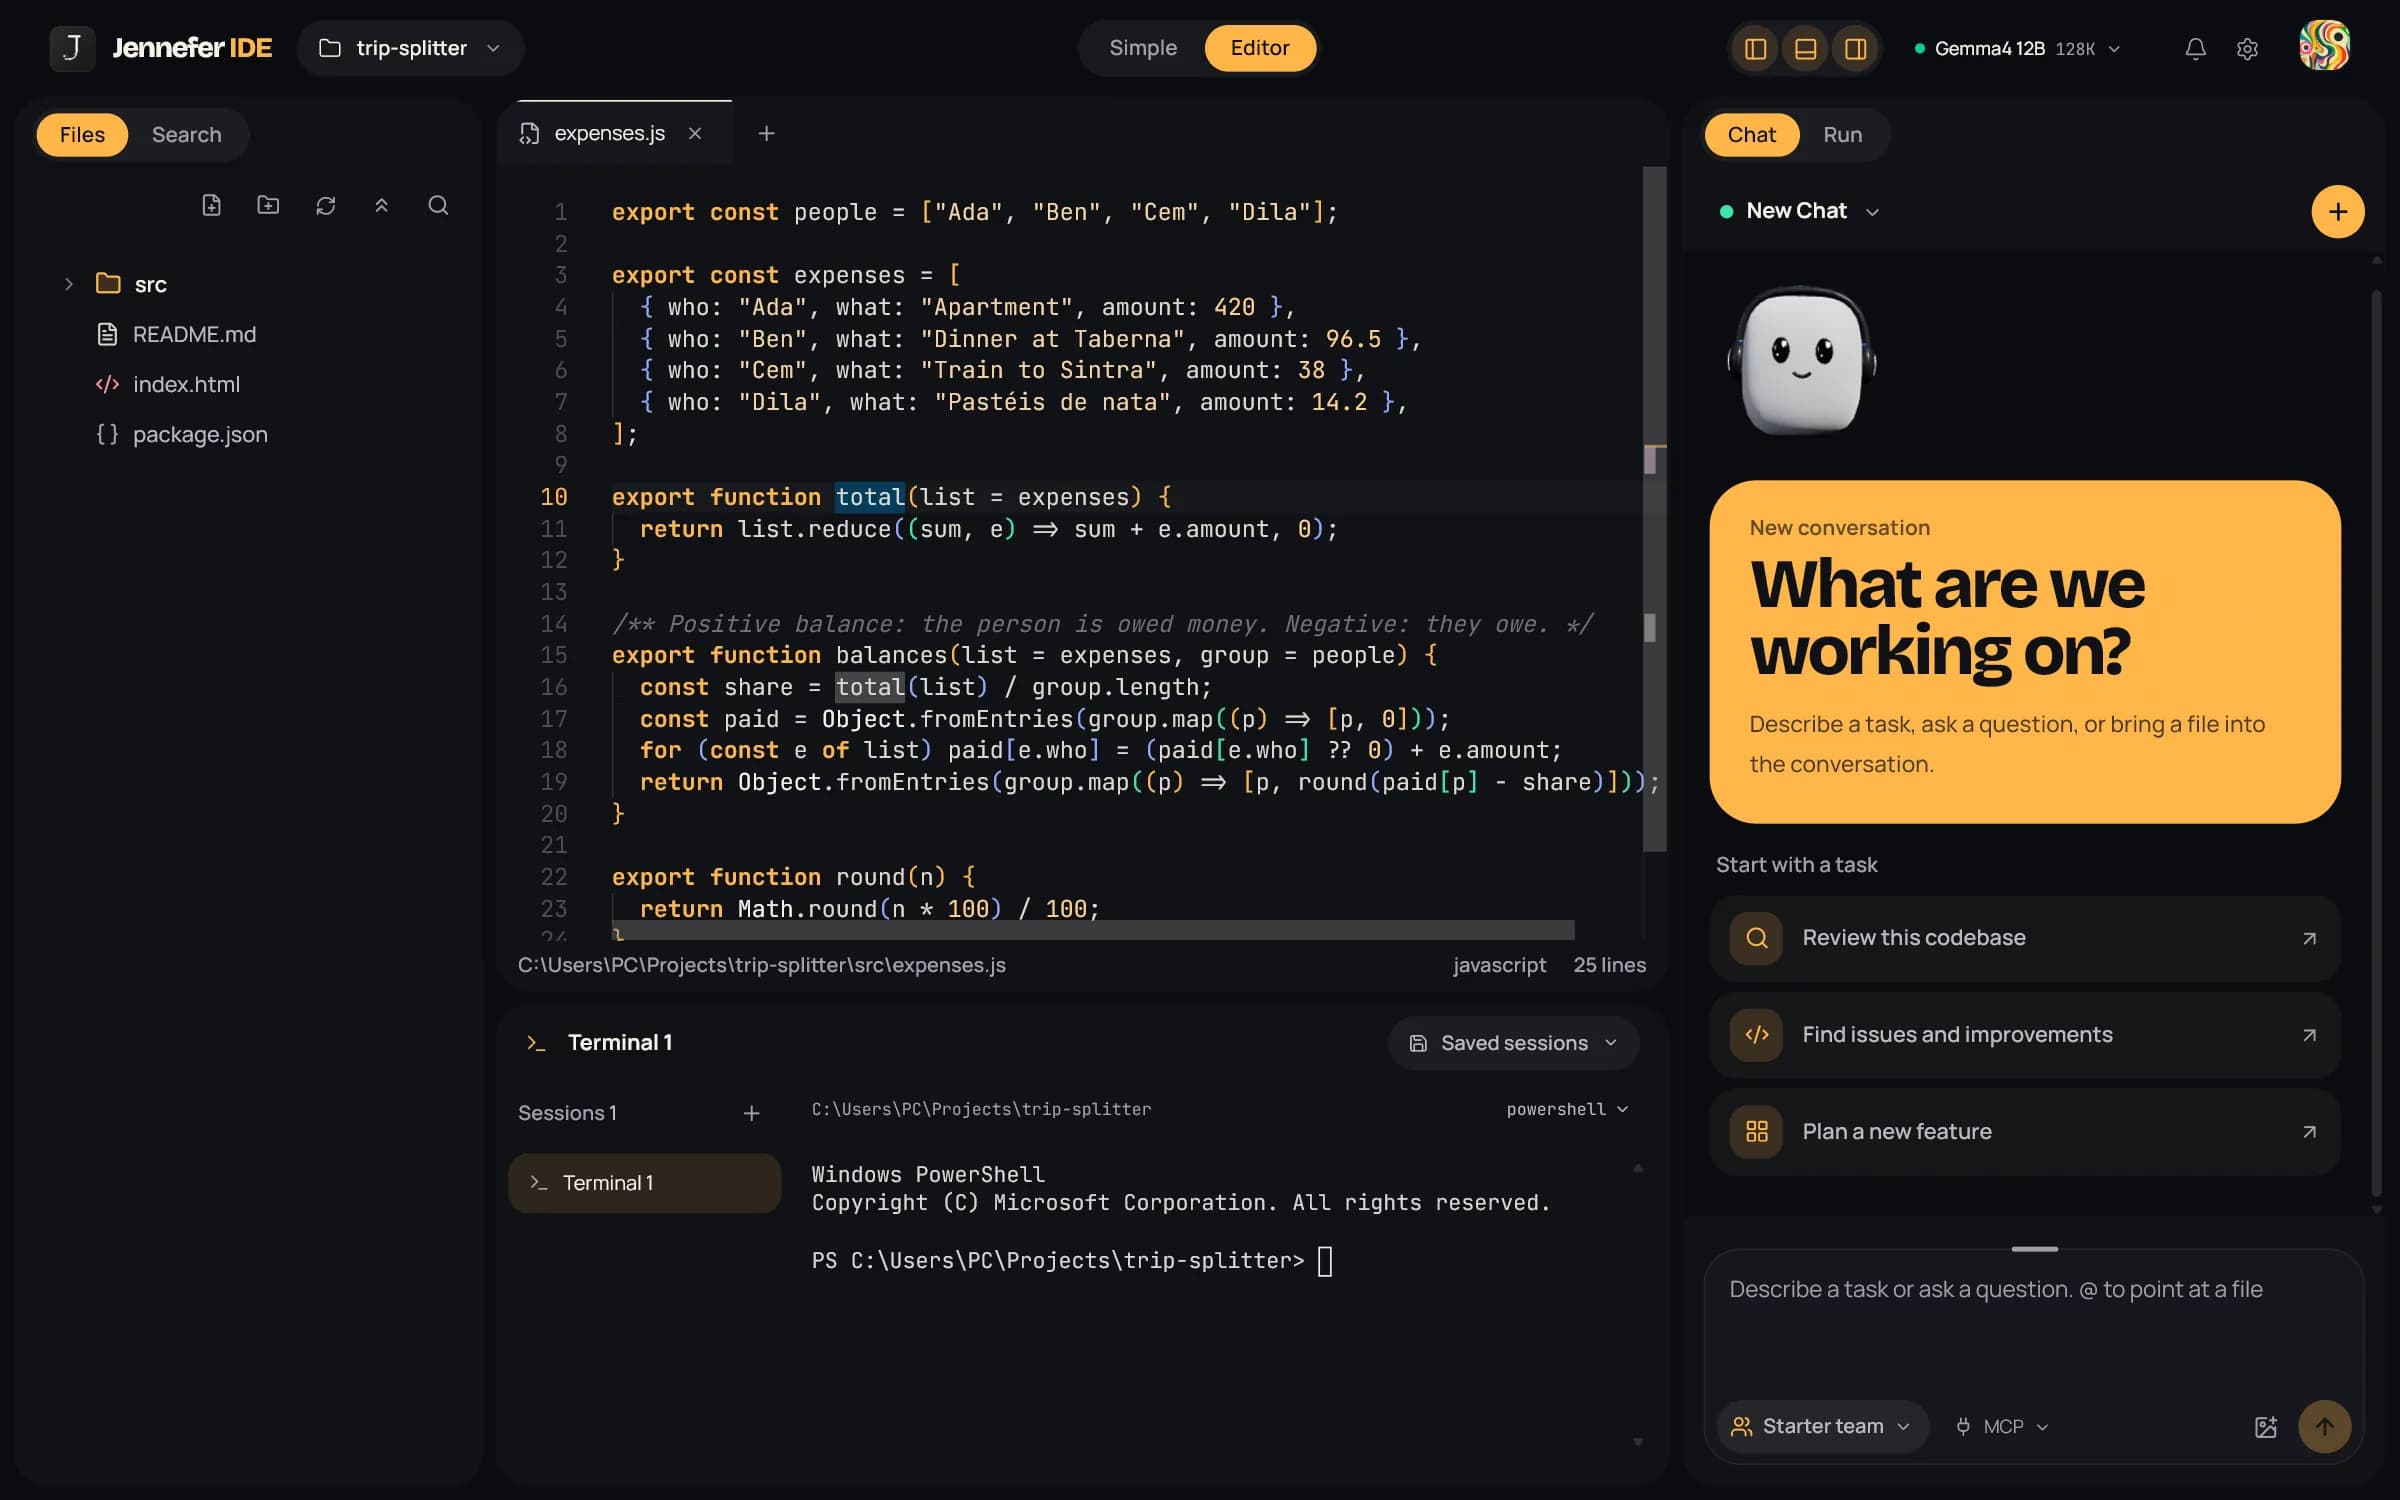Select Terminal 1 session

click(645, 1183)
